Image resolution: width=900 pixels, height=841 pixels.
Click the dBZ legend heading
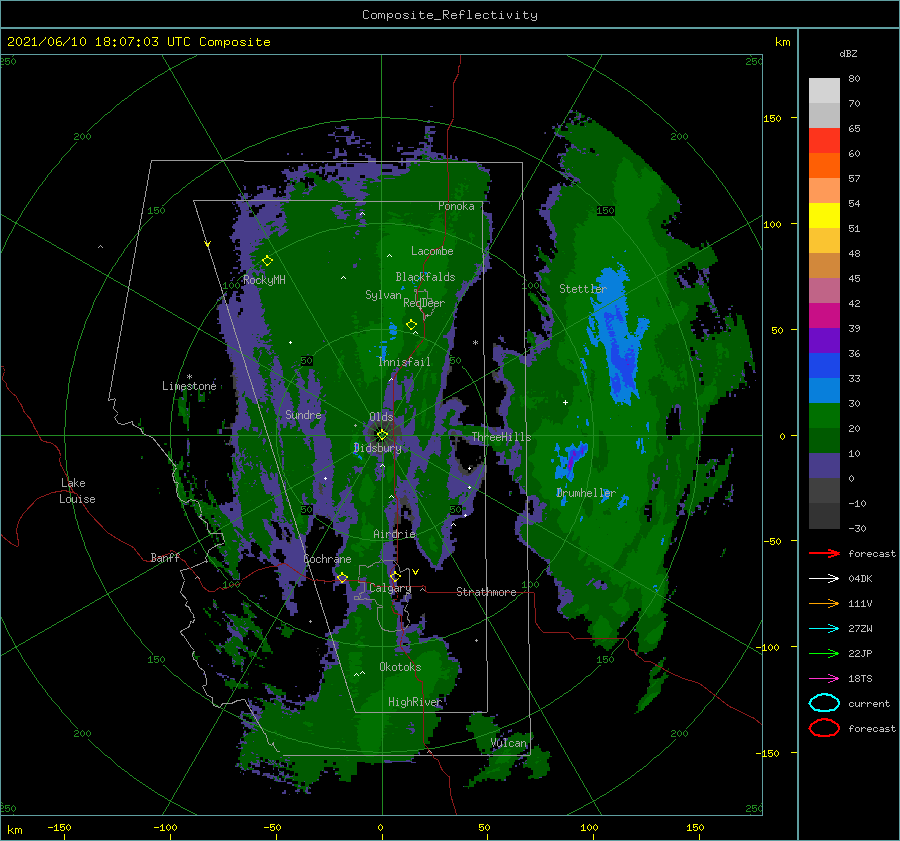pyautogui.click(x=848, y=53)
